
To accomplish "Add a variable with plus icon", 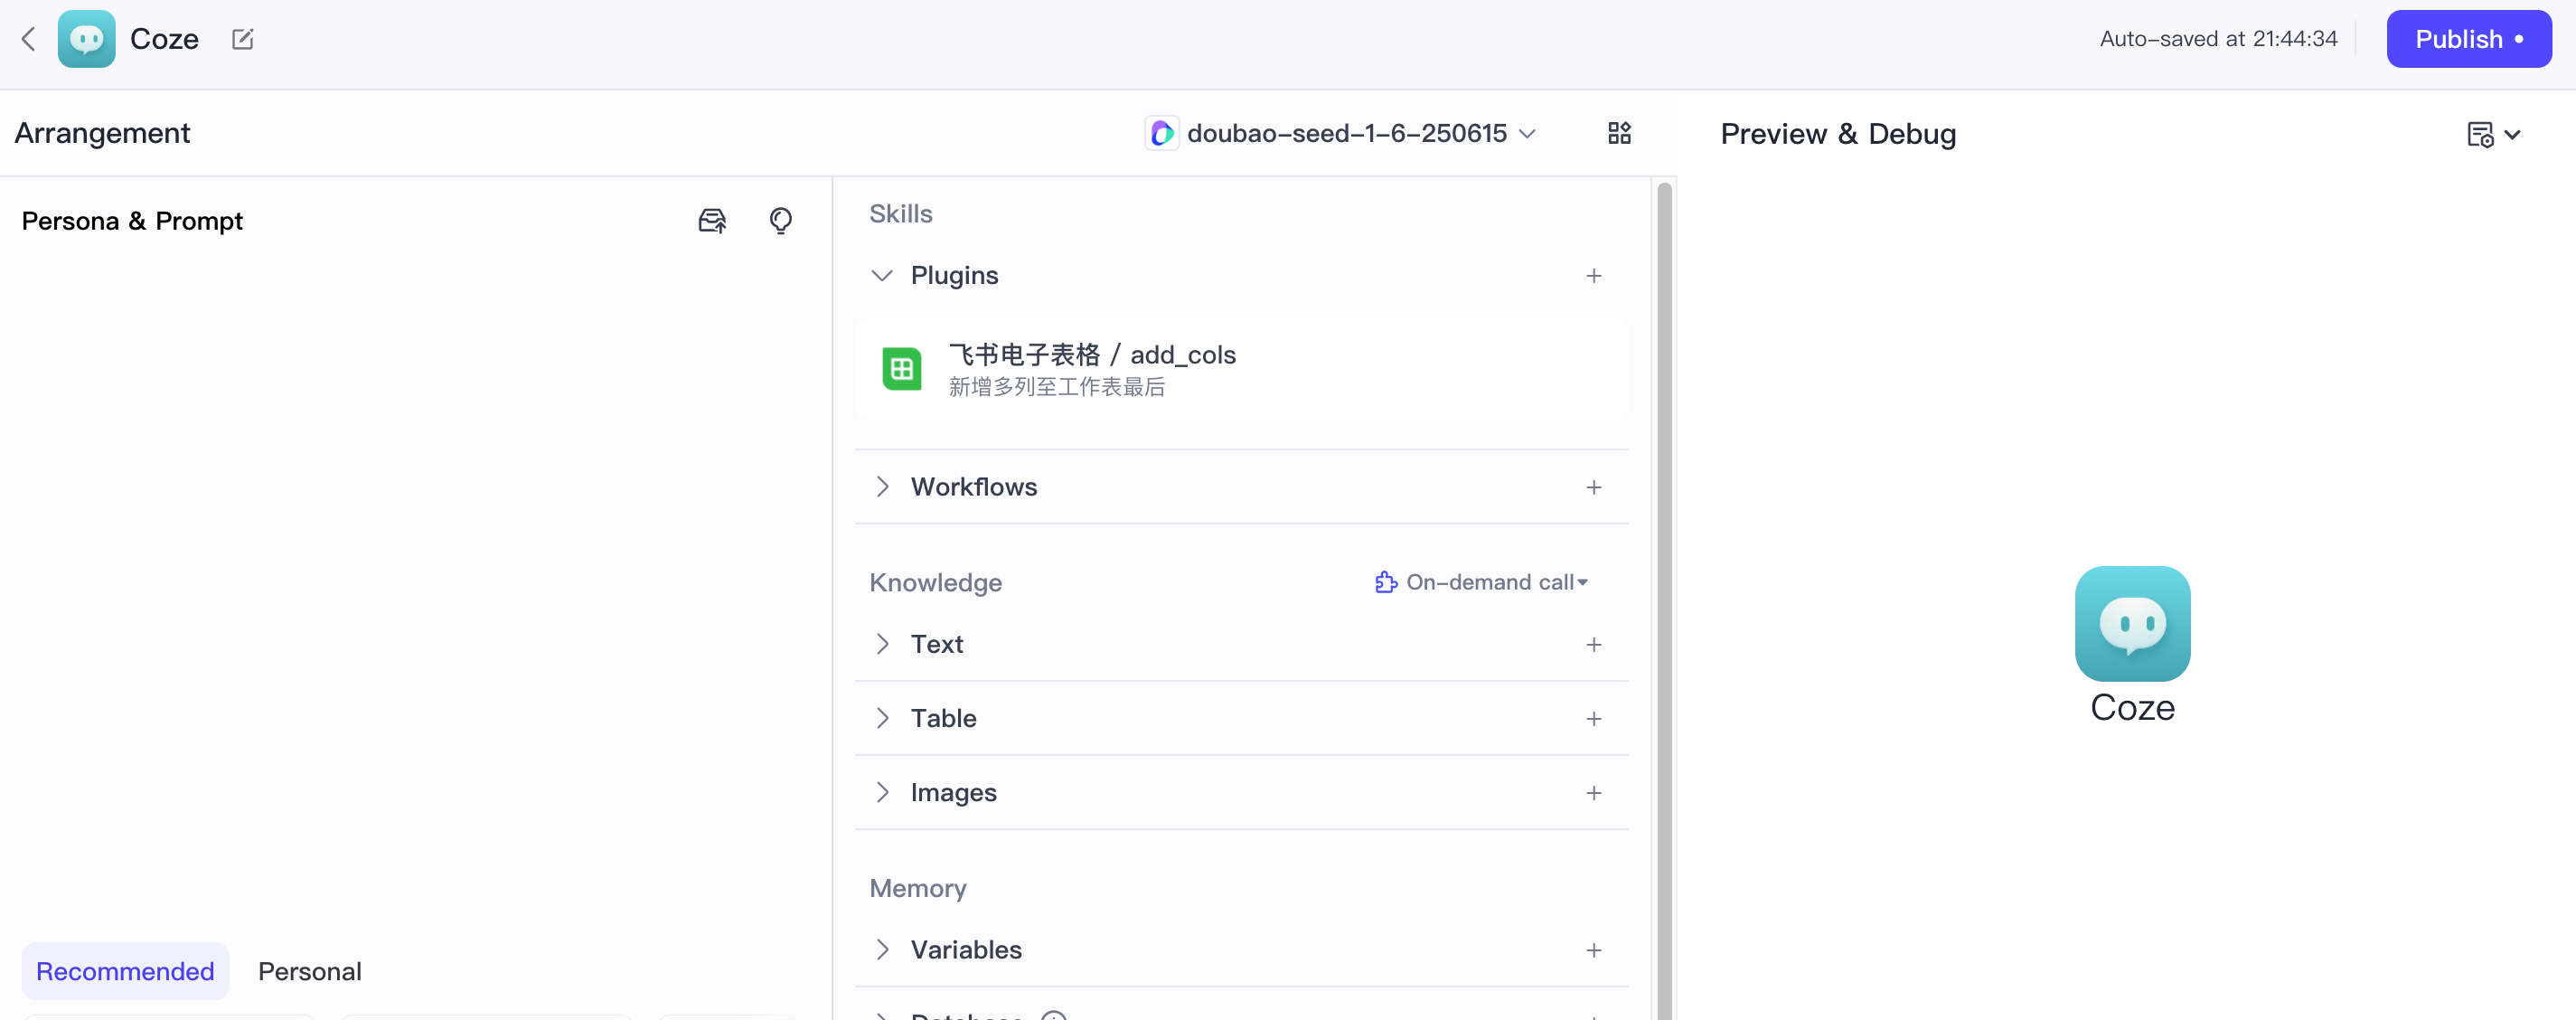I will pos(1593,950).
